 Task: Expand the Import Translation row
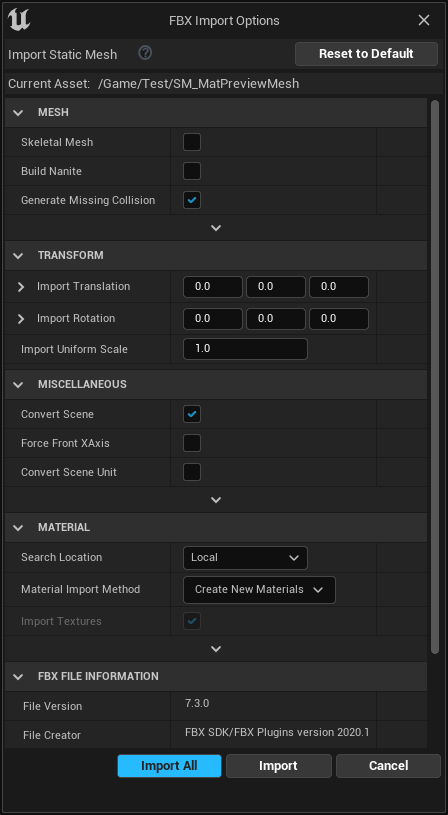pos(21,287)
